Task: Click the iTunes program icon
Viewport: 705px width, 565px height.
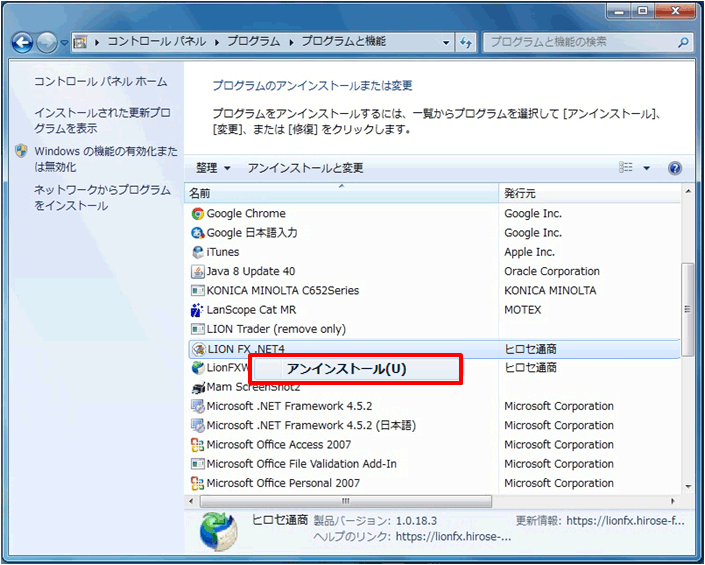Action: coord(197,252)
